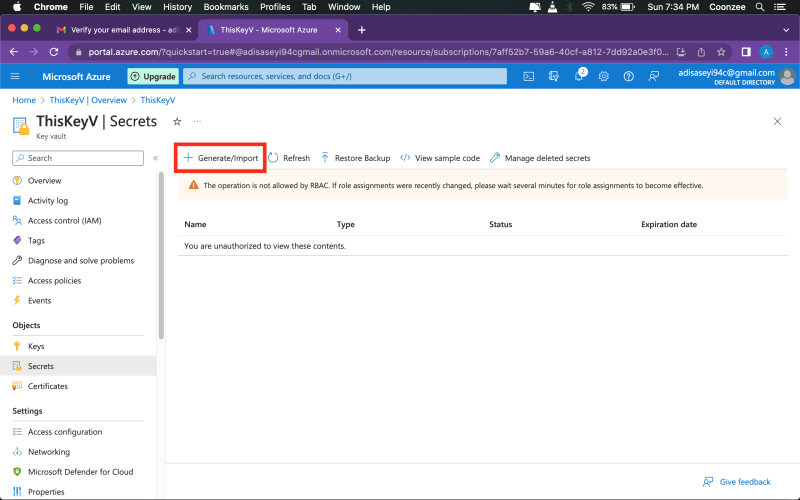Open the Profiles menu
Screen dimensions: 800x500
point(275,7)
